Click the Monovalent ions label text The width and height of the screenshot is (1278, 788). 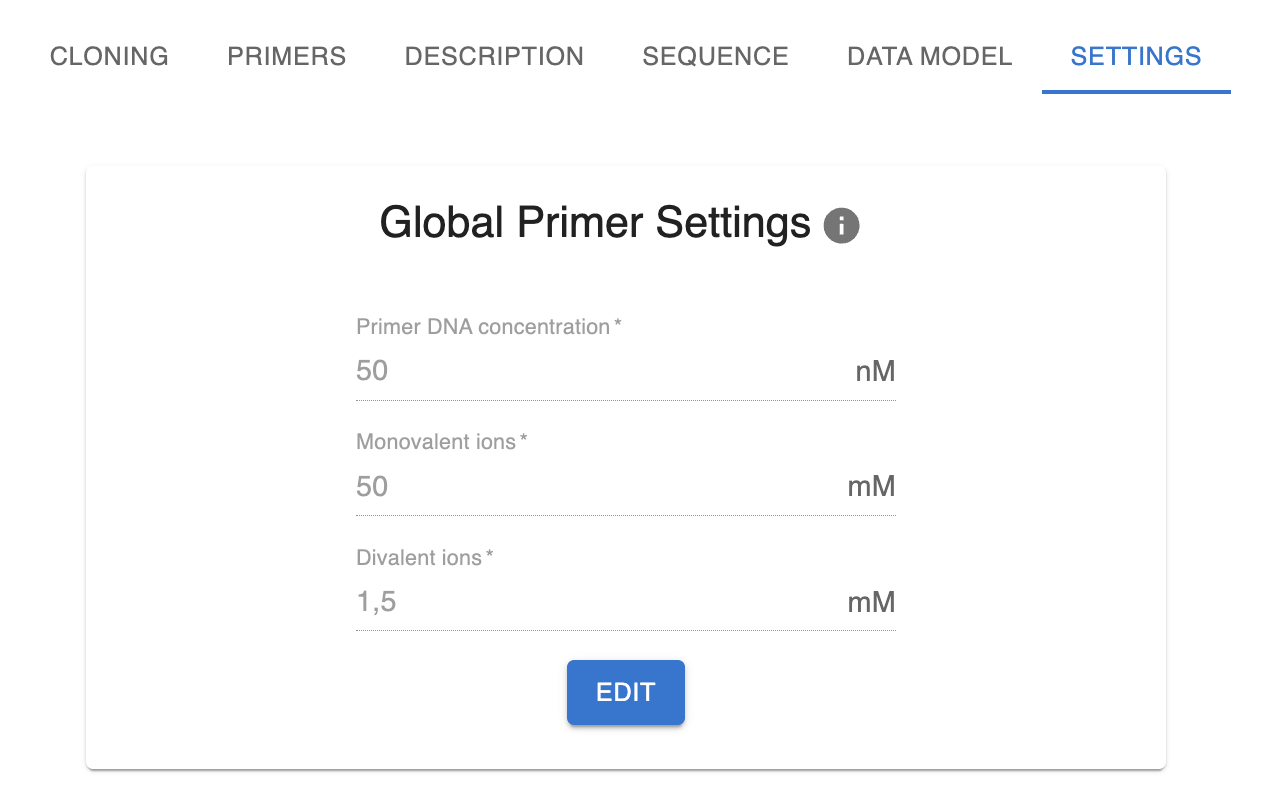(x=436, y=442)
